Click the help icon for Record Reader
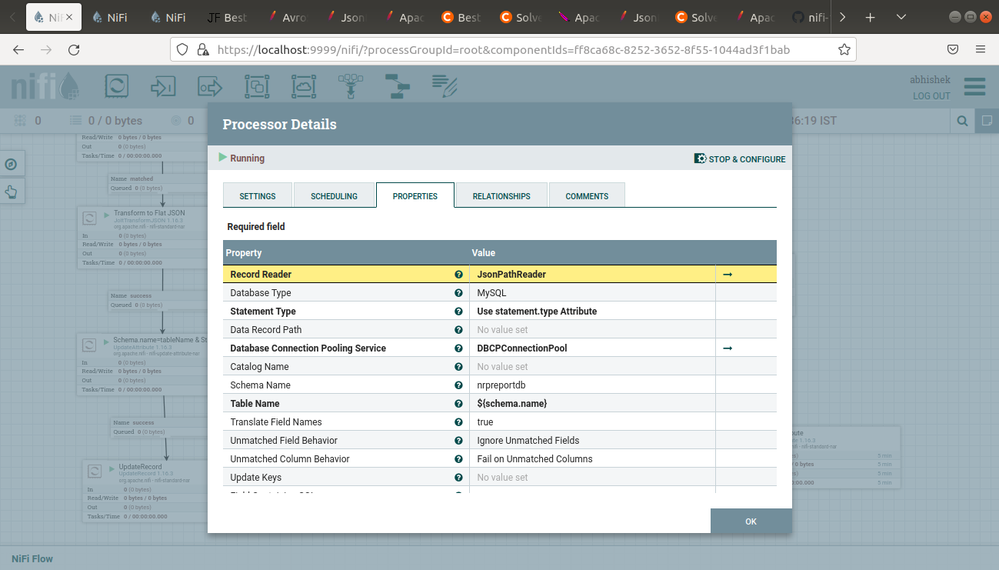This screenshot has width=999, height=570. 459,274
